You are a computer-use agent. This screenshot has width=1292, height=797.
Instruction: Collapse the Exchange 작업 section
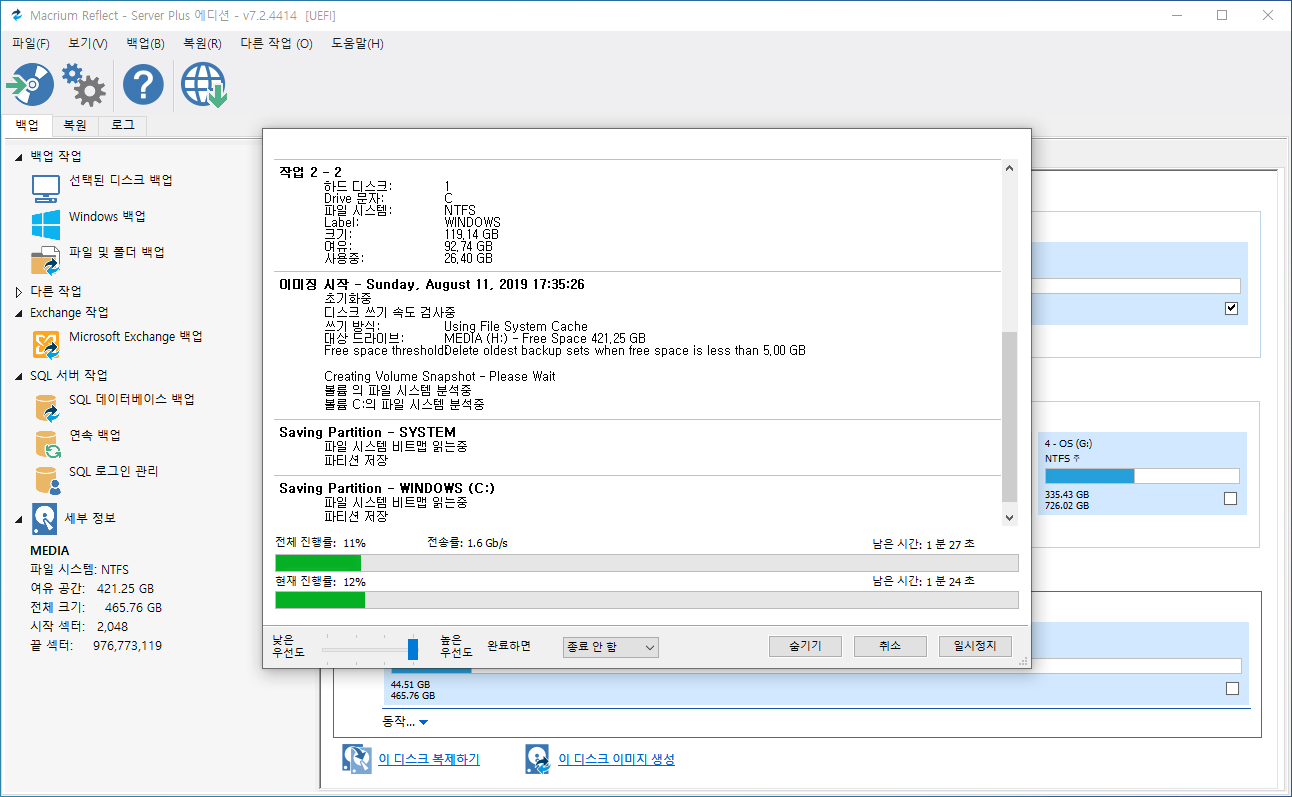click(x=18, y=313)
